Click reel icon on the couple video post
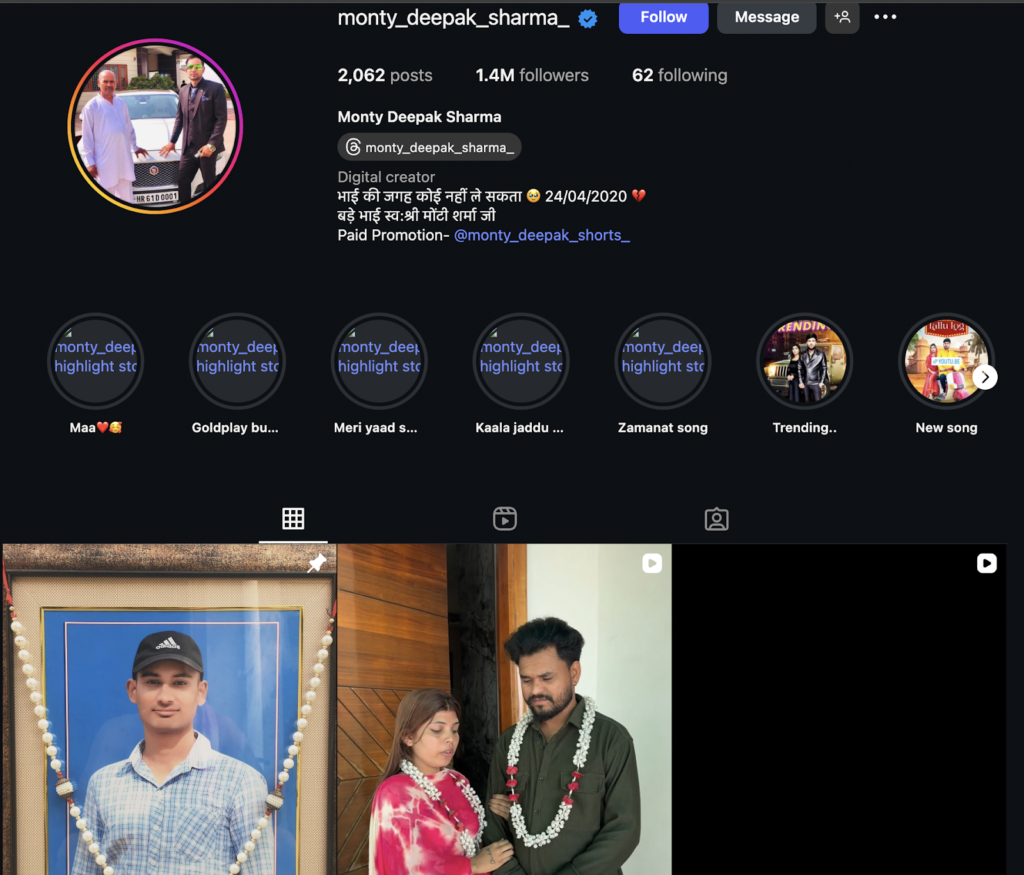This screenshot has width=1024, height=875. coord(652,564)
